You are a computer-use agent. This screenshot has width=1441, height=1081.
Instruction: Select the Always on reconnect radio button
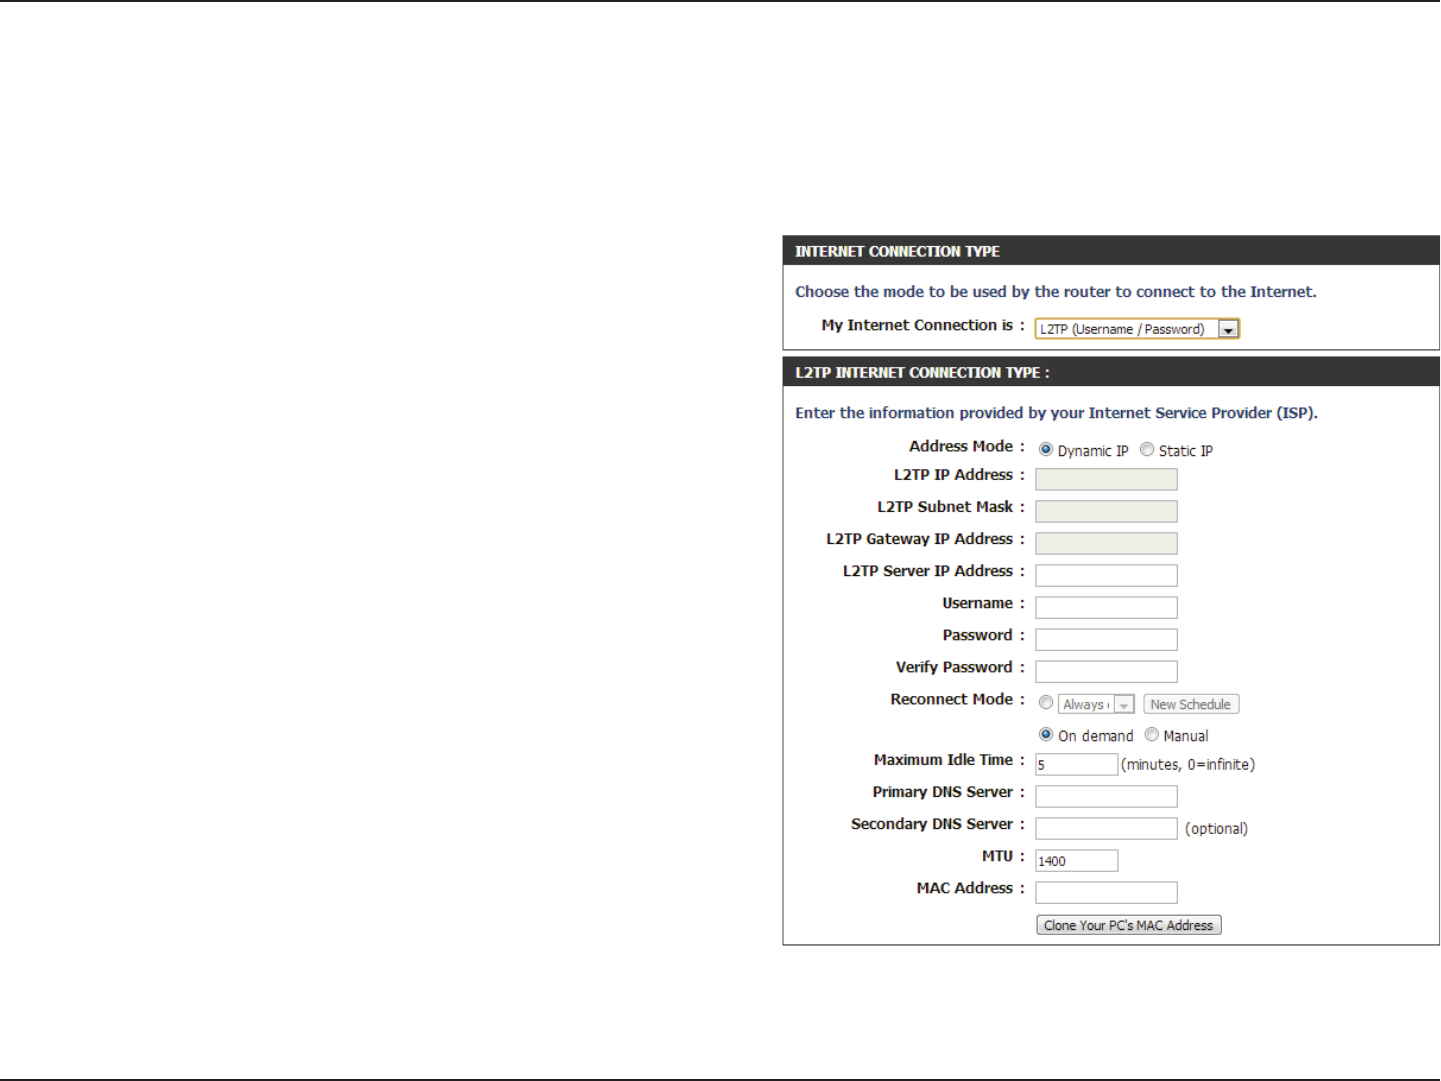(1046, 703)
